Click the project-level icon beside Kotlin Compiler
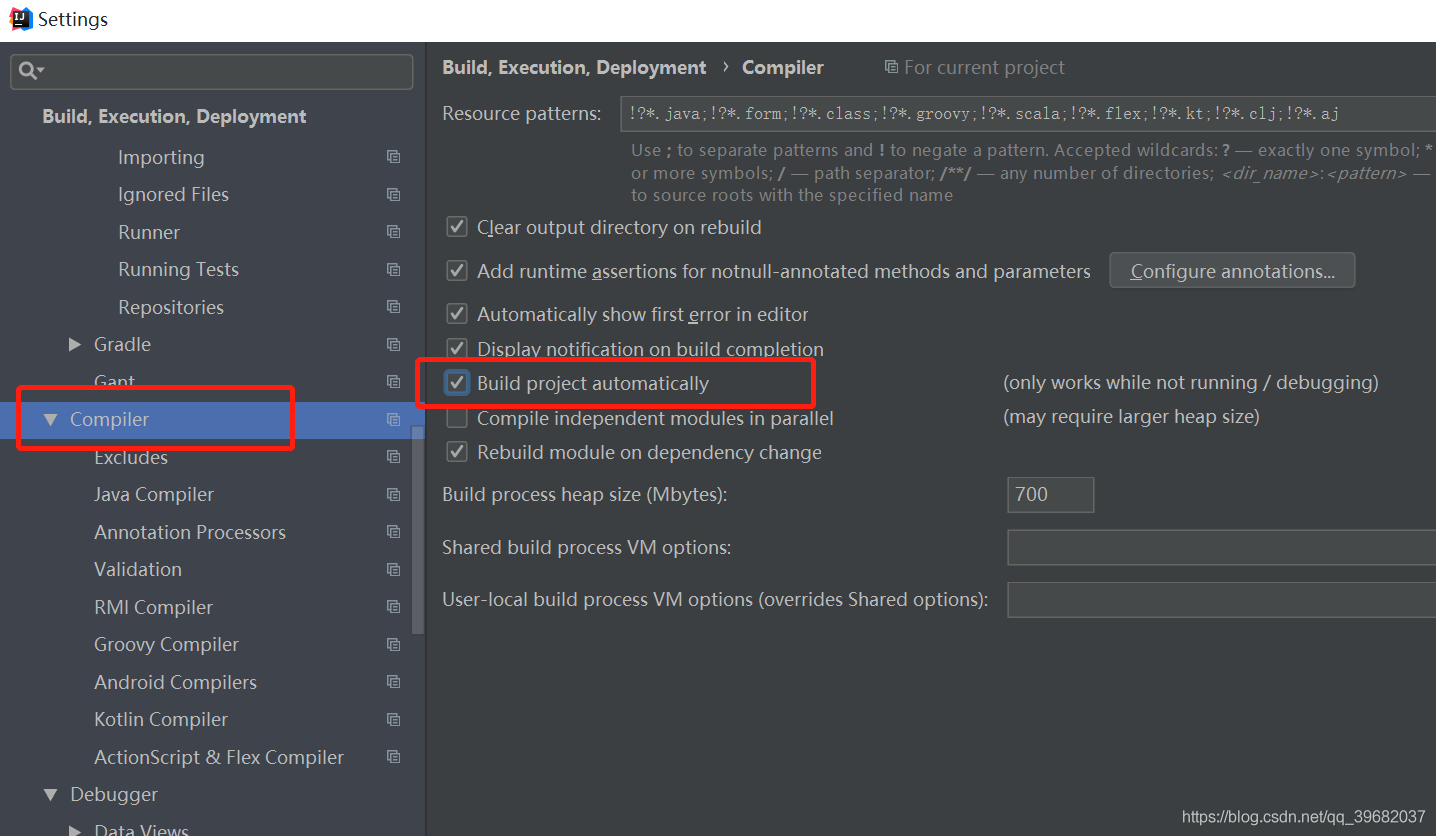Image resolution: width=1436 pixels, height=836 pixels. pos(394,719)
